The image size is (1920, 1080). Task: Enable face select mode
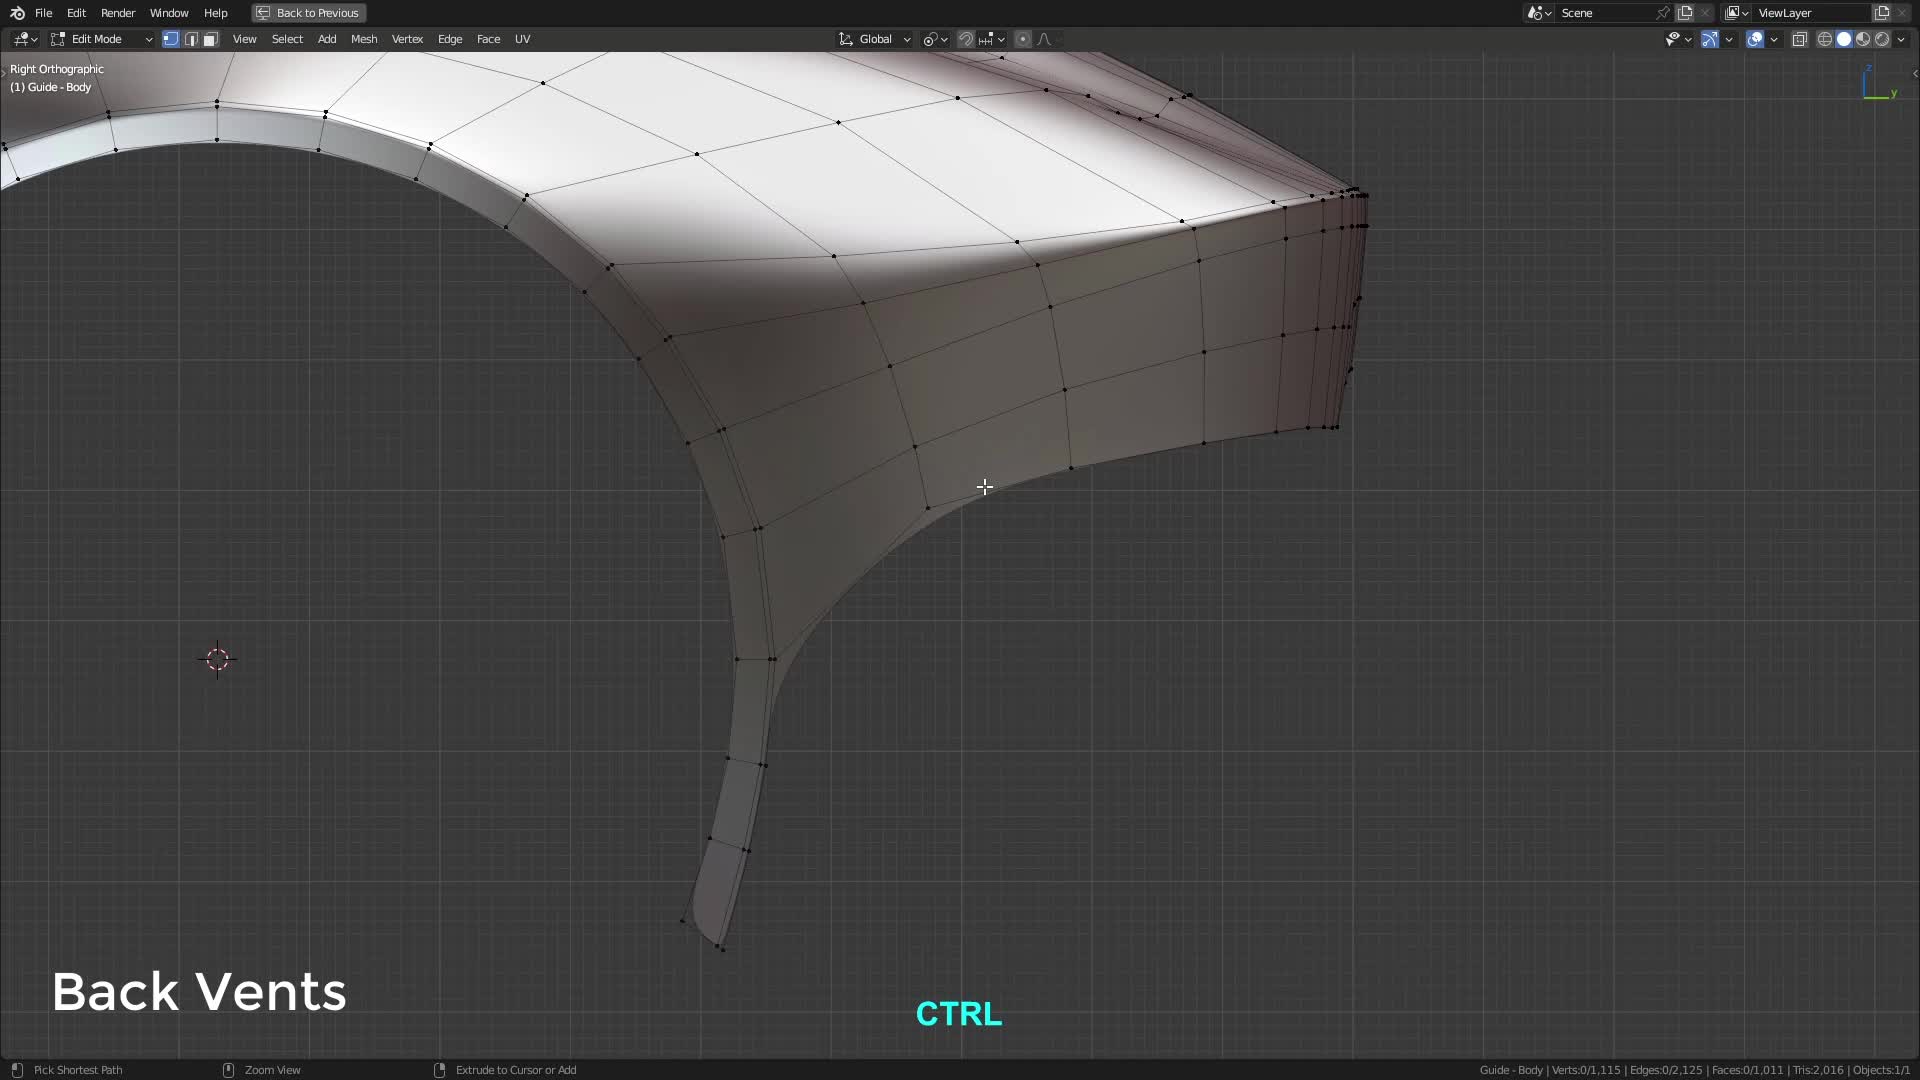(210, 39)
